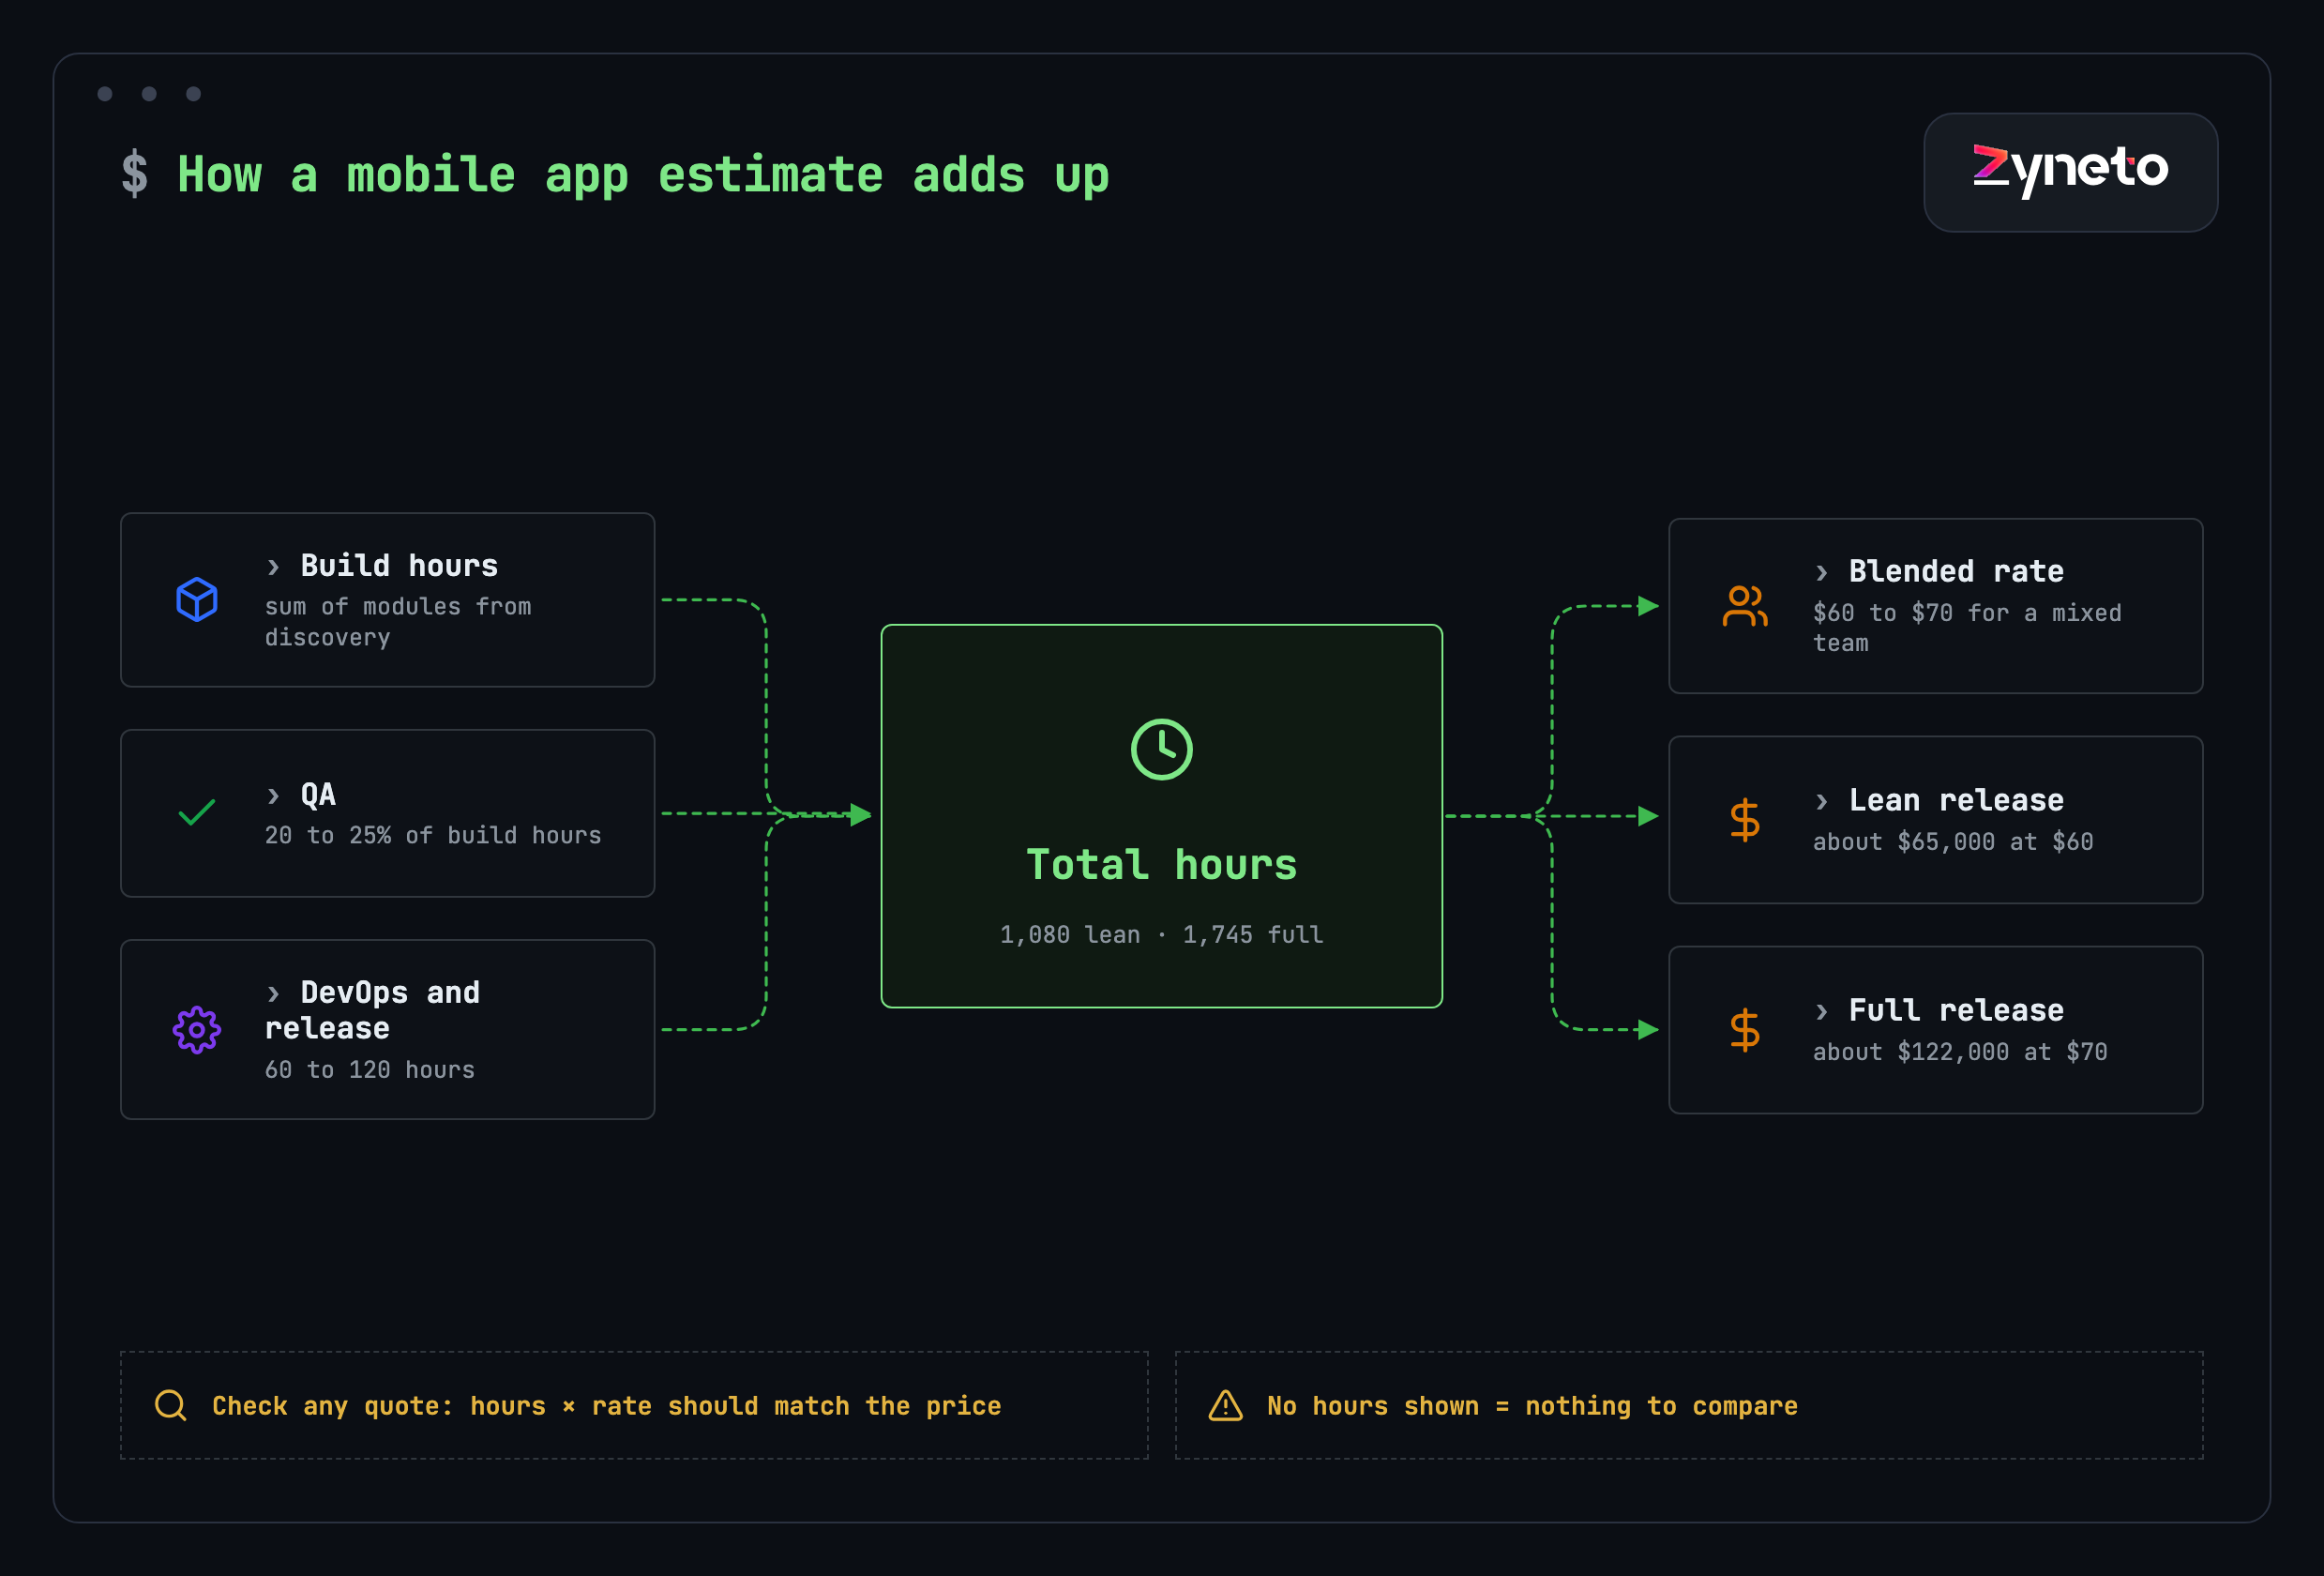This screenshot has width=2324, height=1576.
Task: Click '$60 to $70 for a mixed team' text
Action: 1967,628
